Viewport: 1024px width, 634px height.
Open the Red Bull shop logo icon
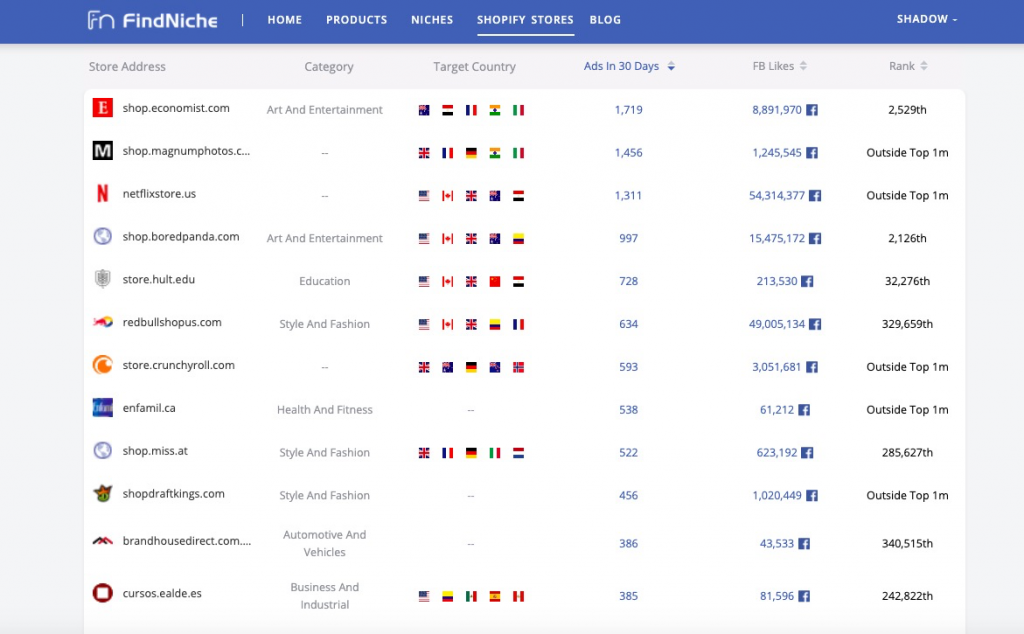click(x=103, y=322)
